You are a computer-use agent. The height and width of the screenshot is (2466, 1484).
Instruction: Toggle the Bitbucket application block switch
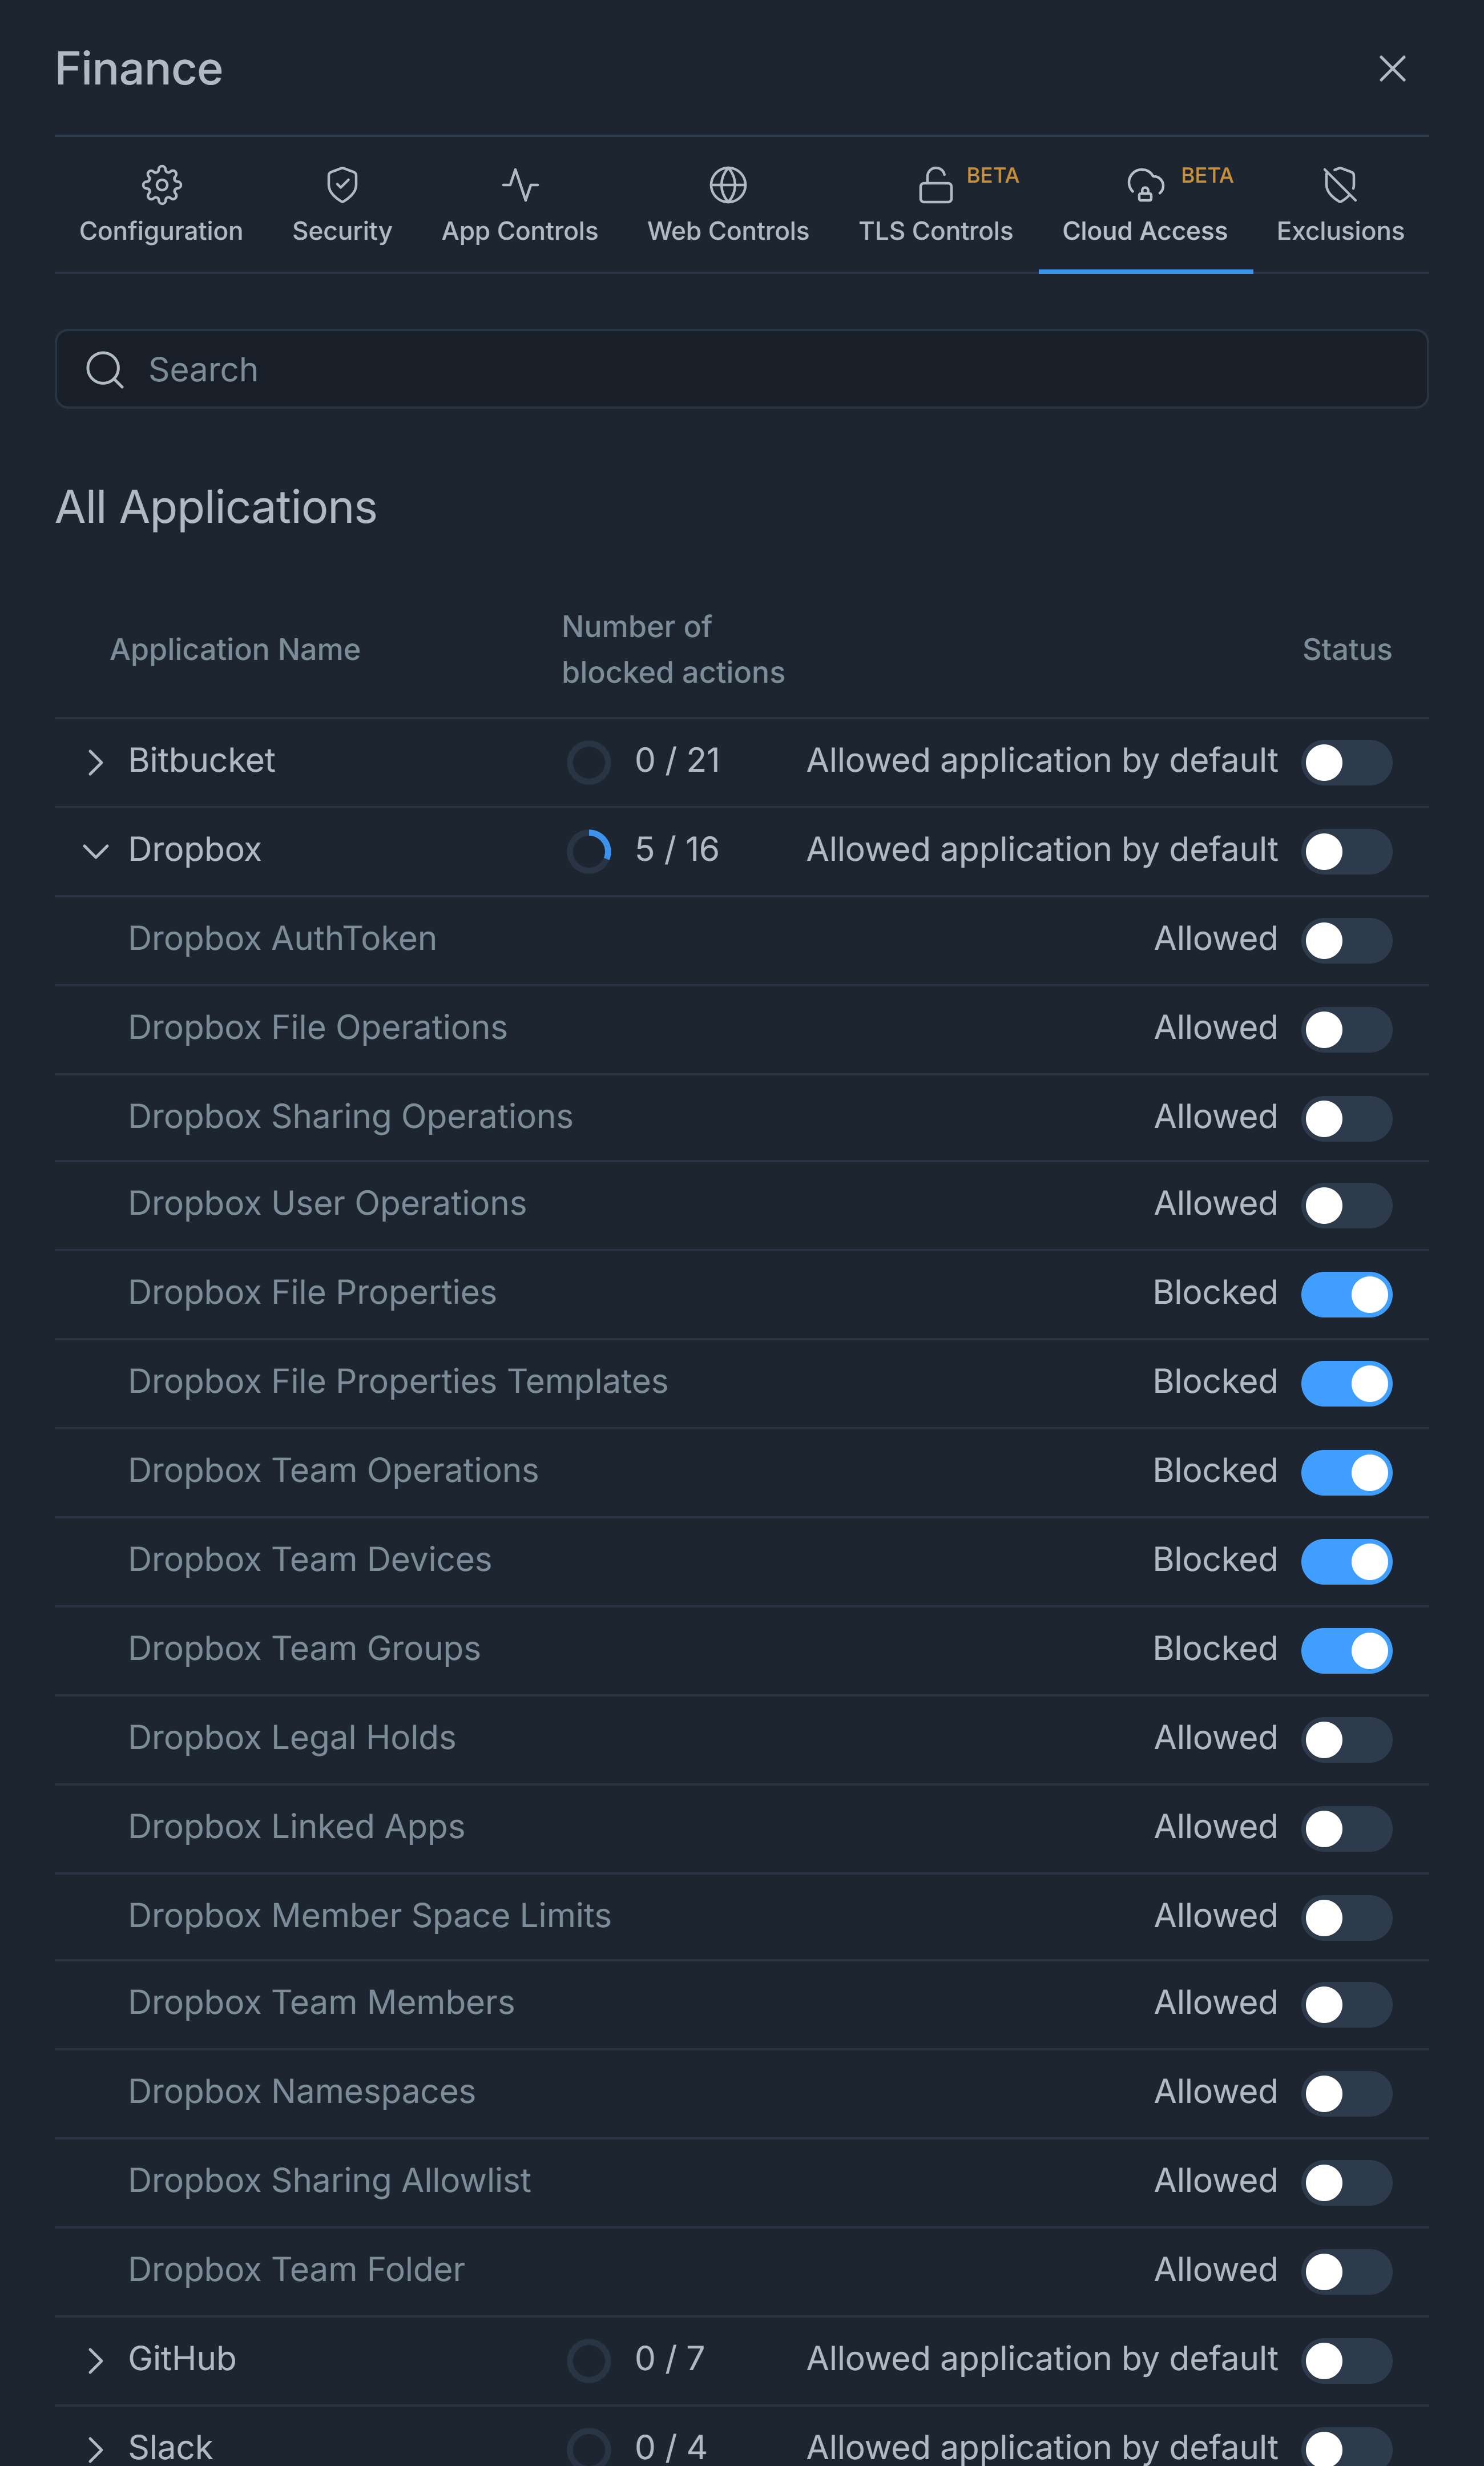point(1345,762)
